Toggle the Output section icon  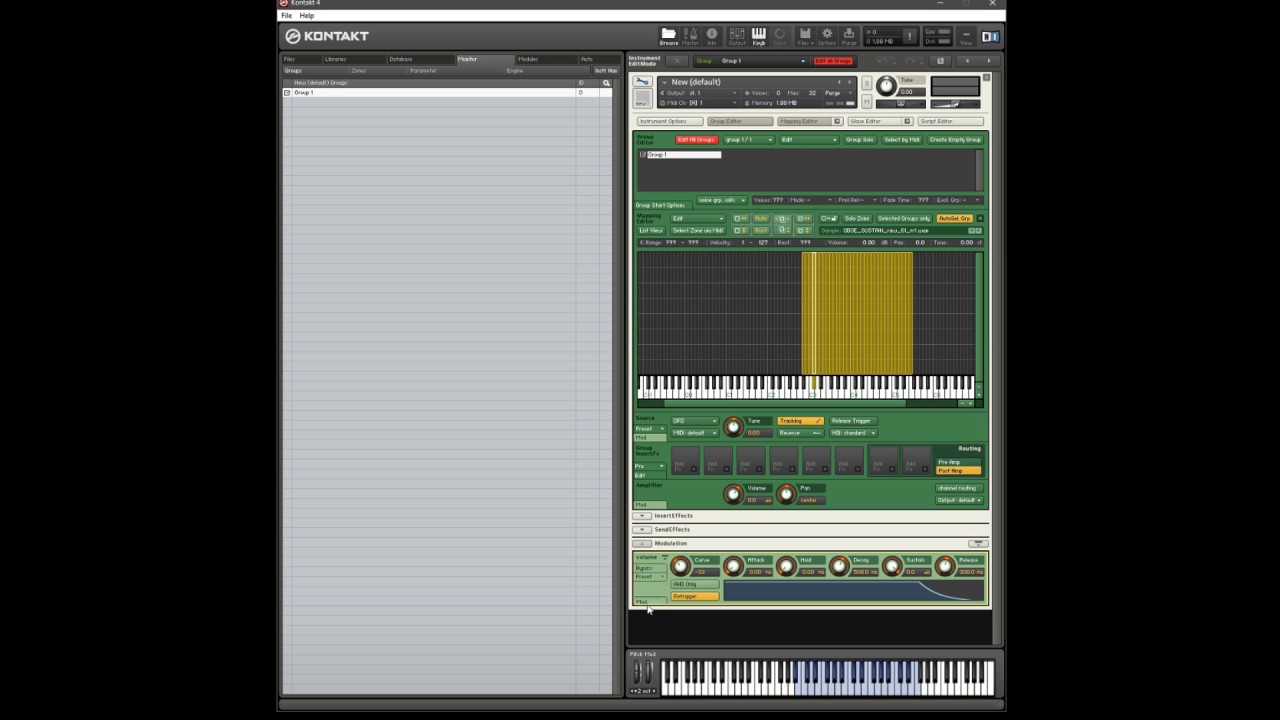(737, 36)
